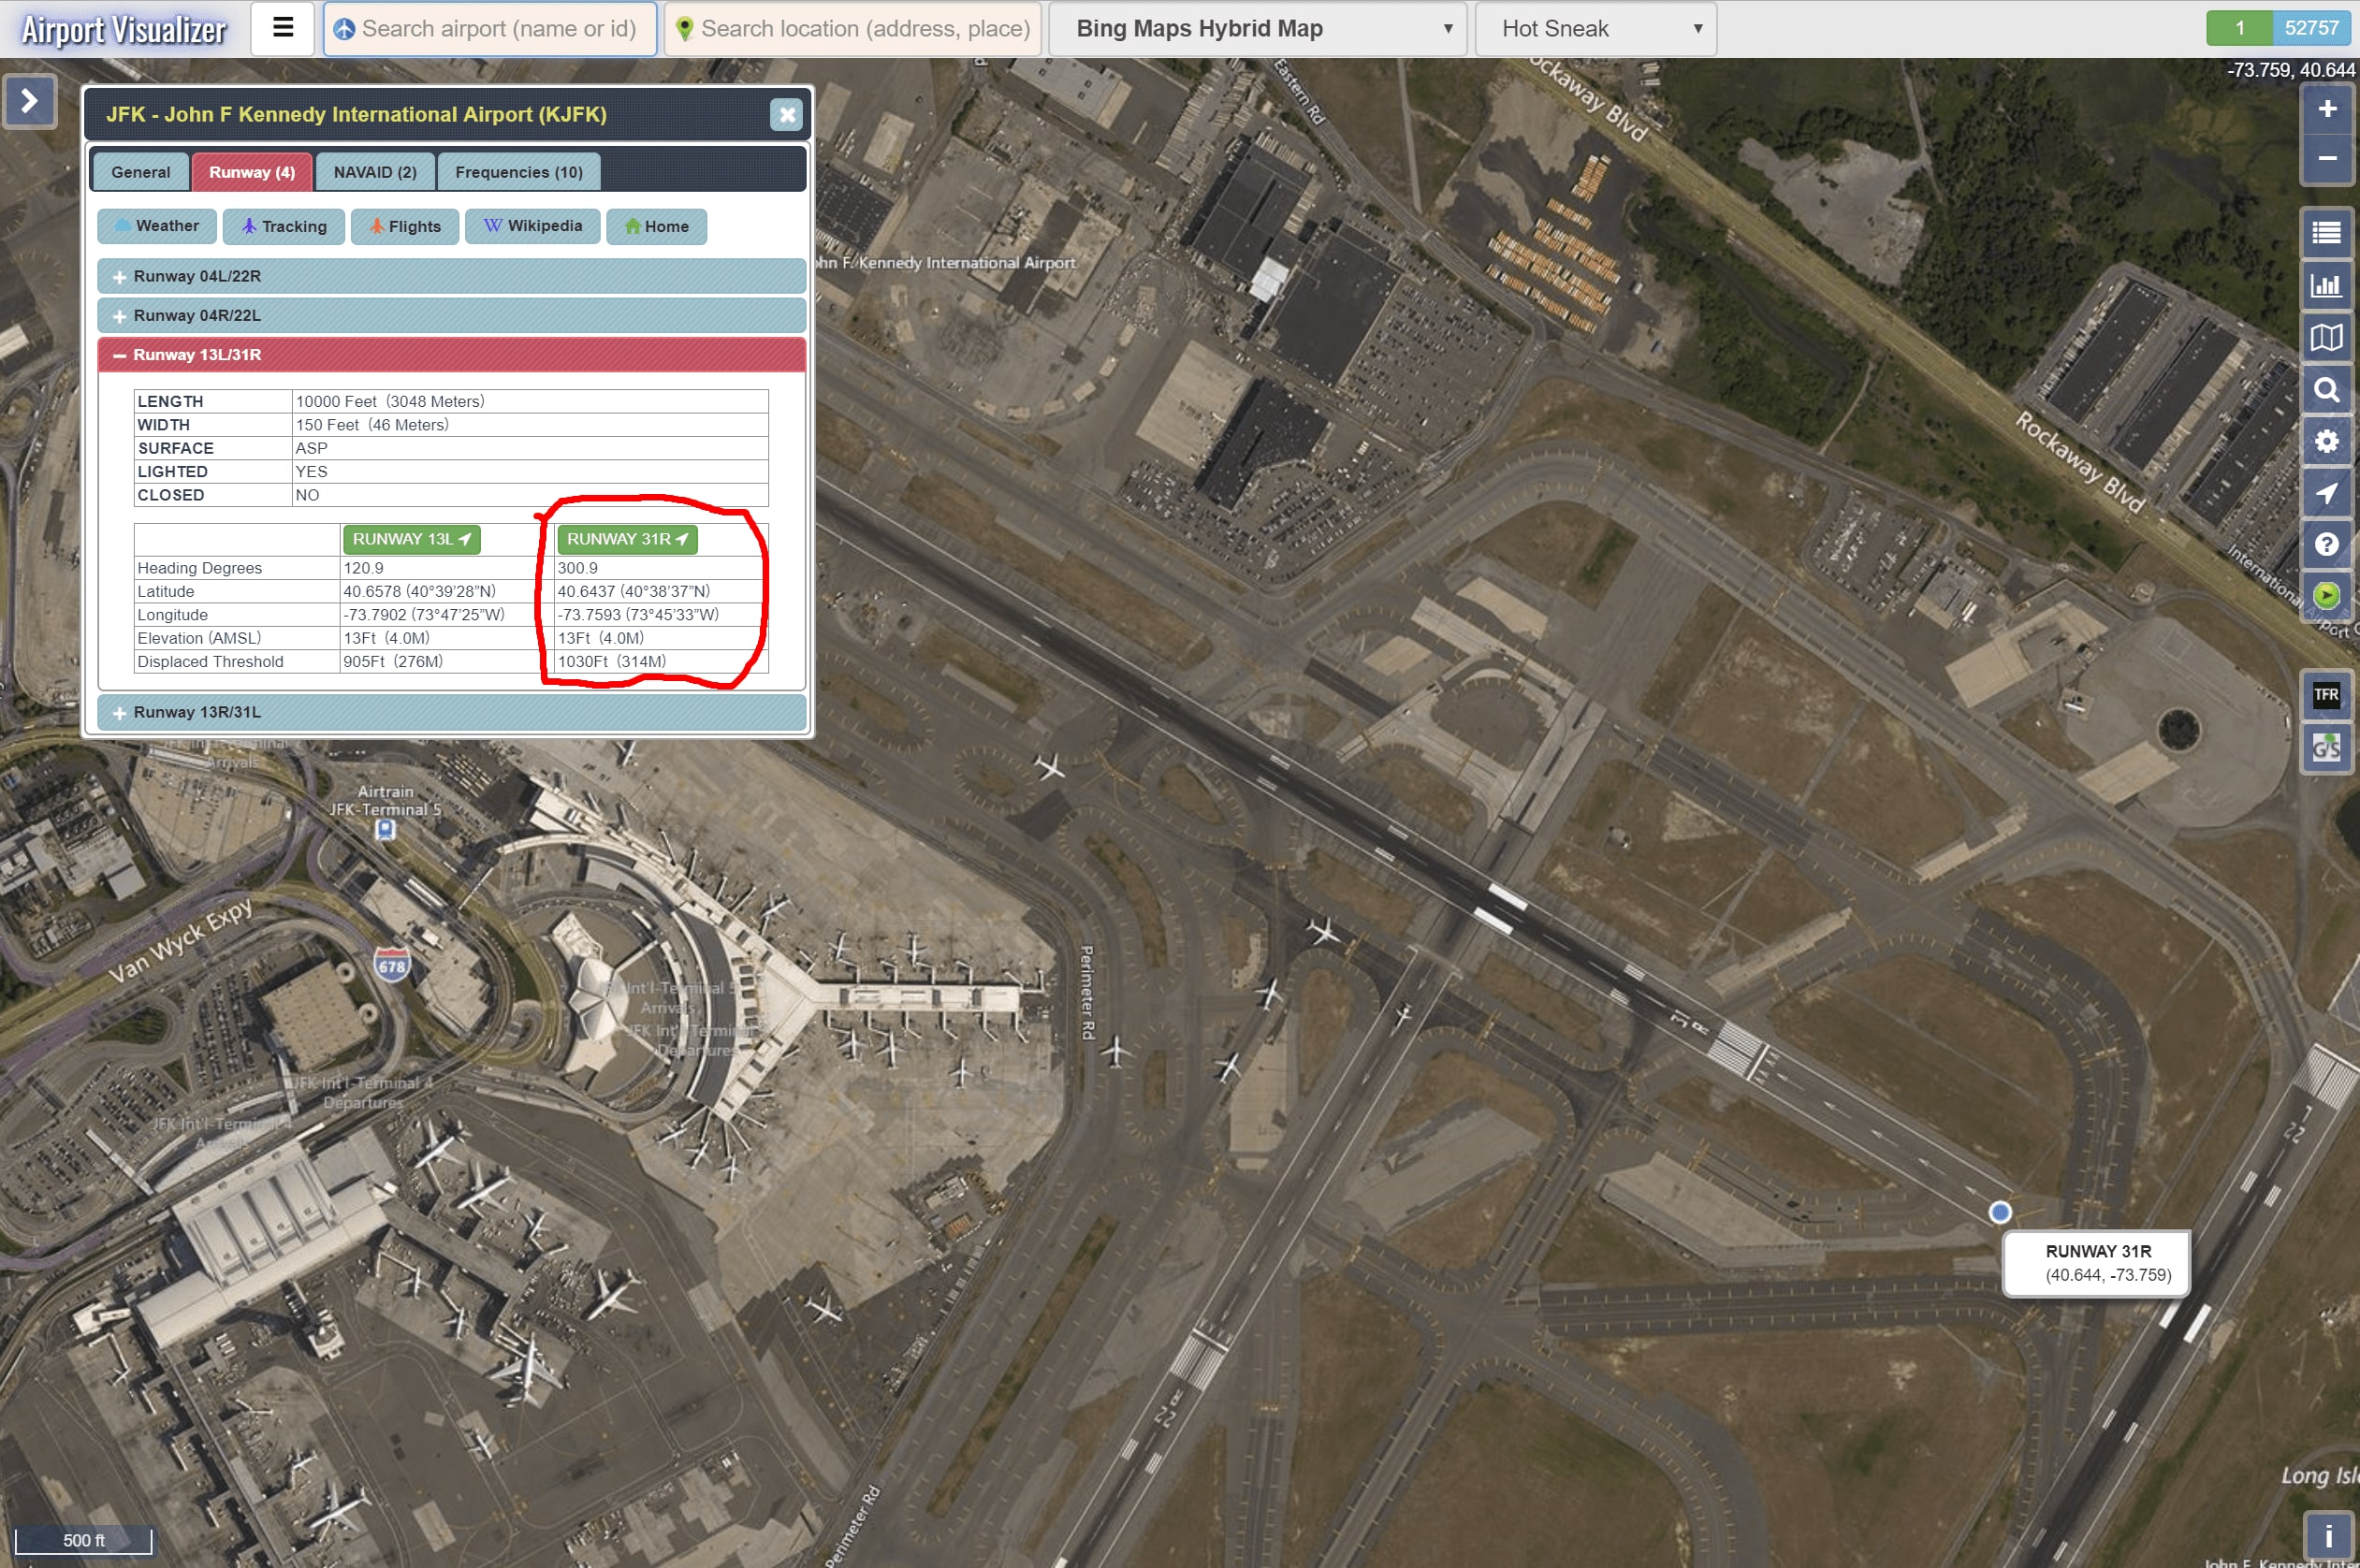Viewport: 2360px width, 1568px height.
Task: Expand Runway 13R/31L section
Action: pos(452,712)
